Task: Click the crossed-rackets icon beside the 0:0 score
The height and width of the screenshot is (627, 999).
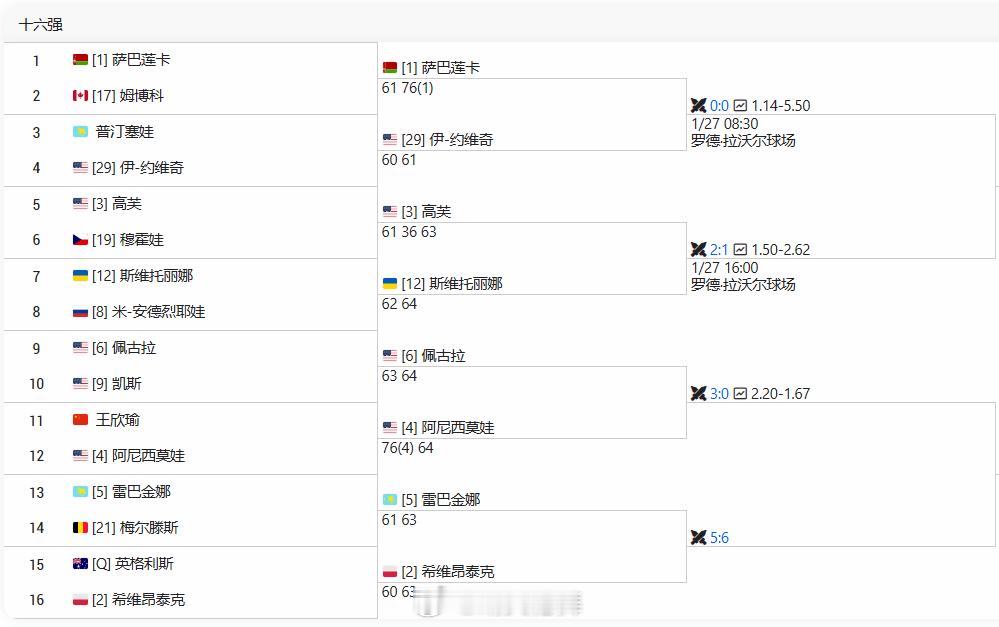Action: coord(699,105)
